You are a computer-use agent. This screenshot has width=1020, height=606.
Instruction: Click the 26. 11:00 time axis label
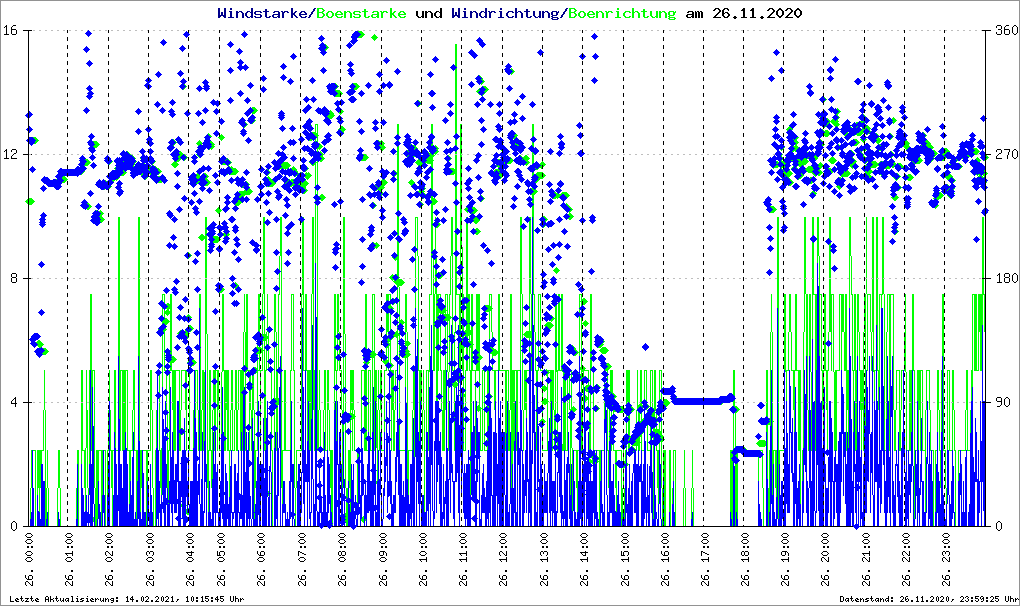tap(463, 559)
